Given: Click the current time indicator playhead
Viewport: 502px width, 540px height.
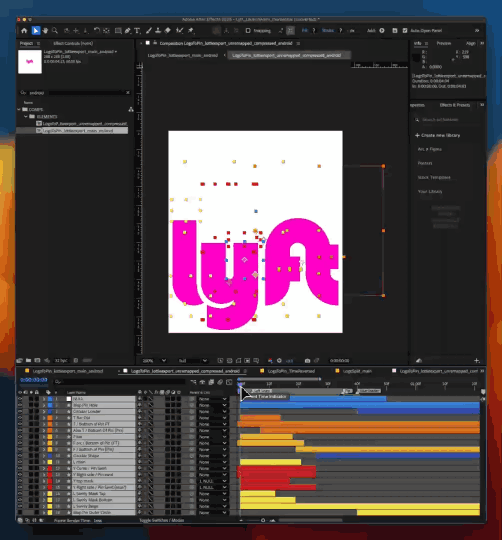Looking at the screenshot, I should [240, 386].
